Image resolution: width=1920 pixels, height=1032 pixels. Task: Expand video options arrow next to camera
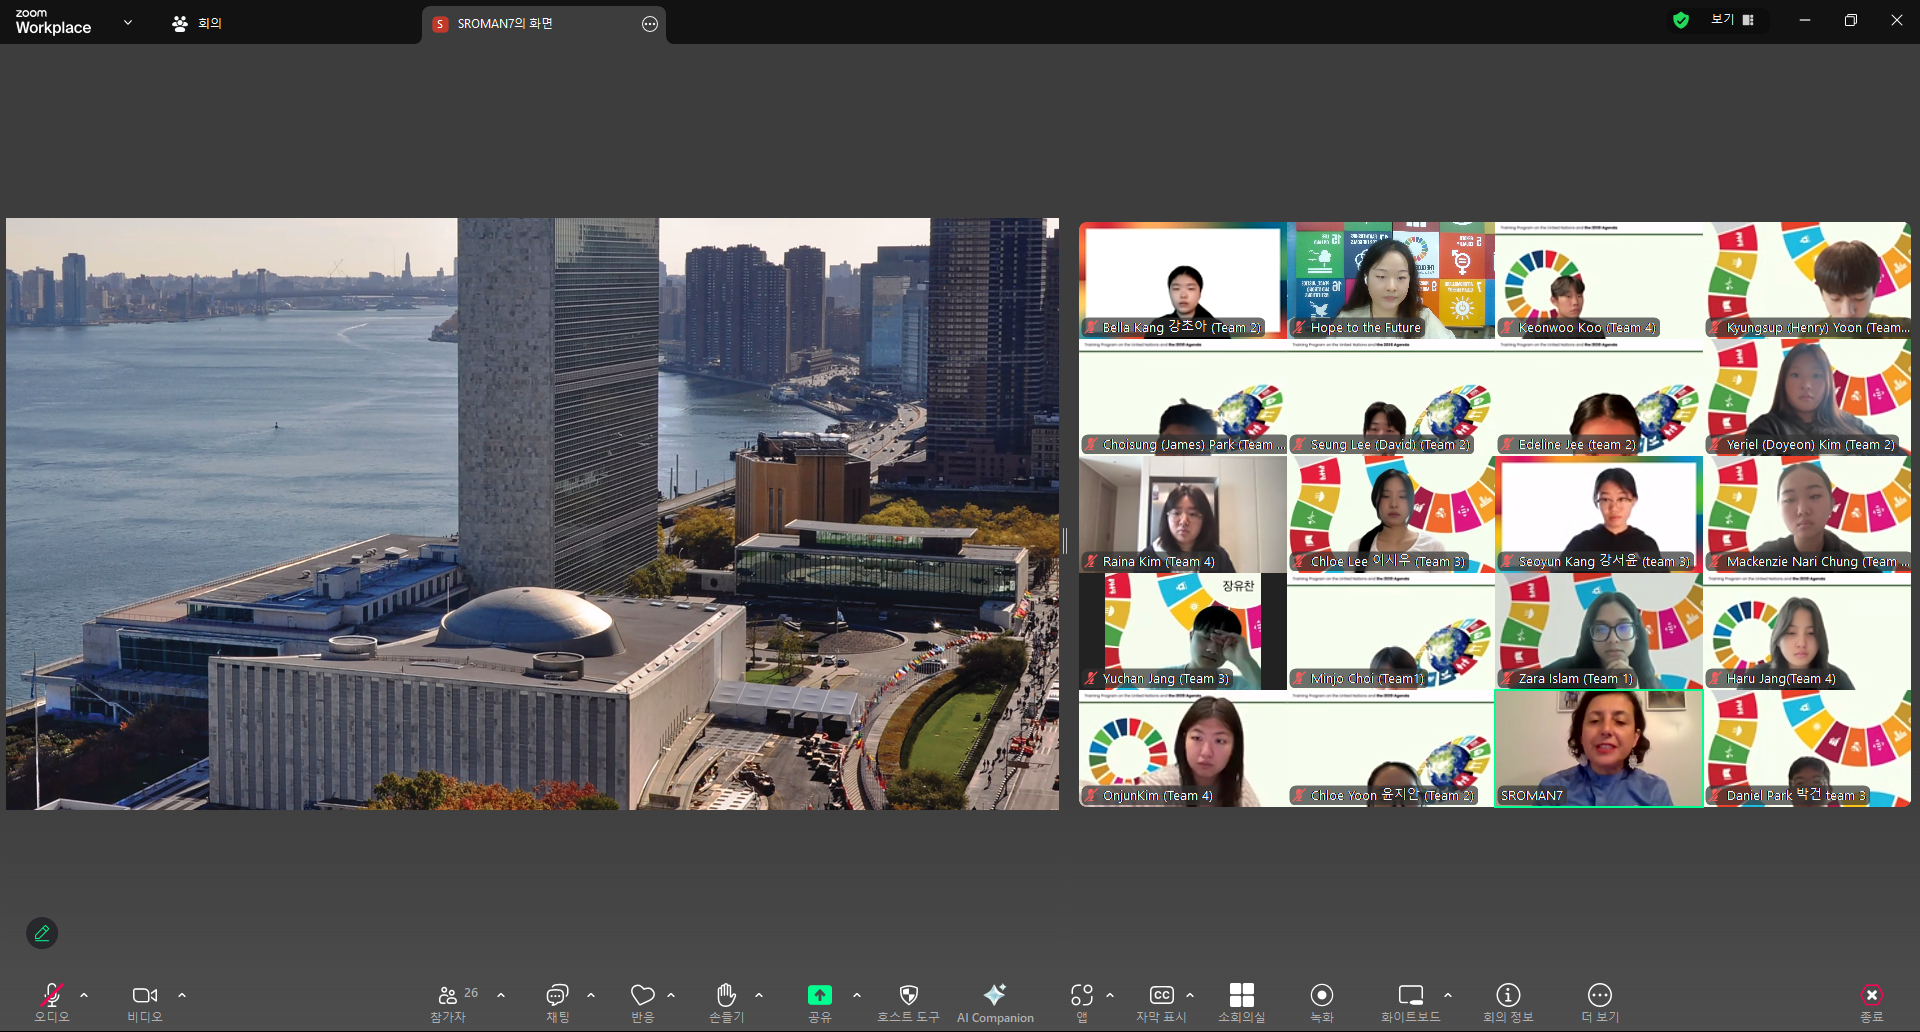pos(182,995)
